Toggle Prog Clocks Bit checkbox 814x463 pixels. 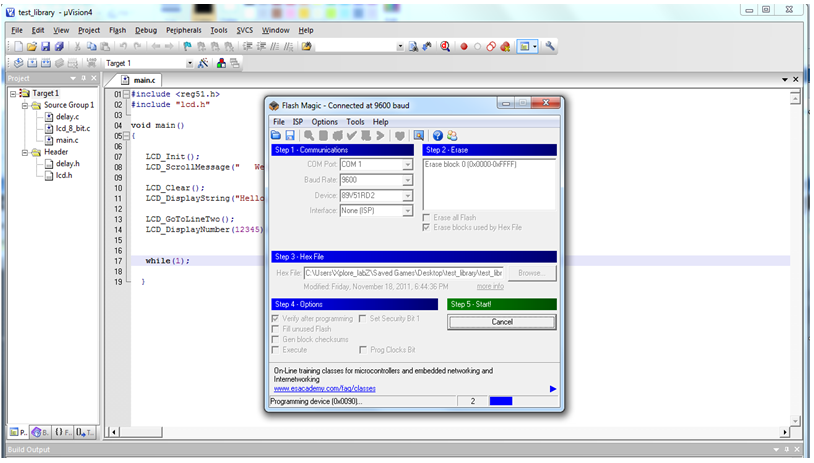362,349
